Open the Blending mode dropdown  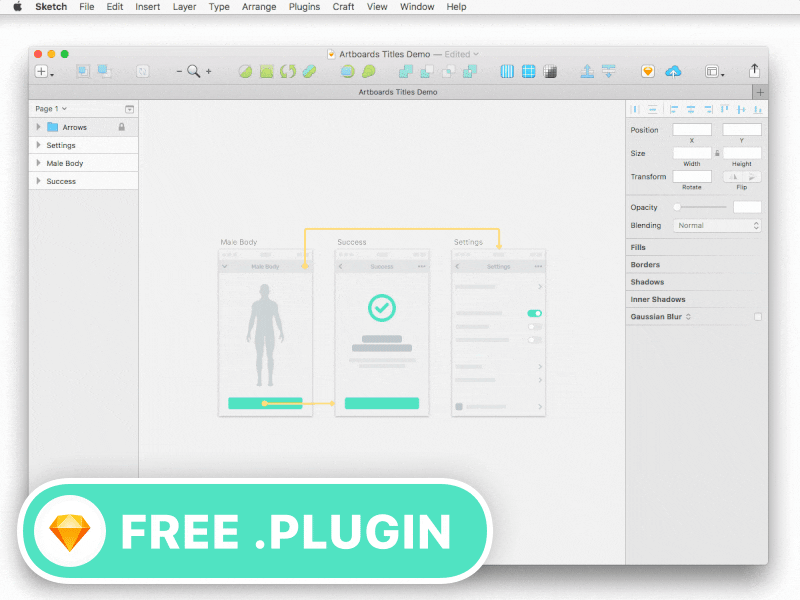click(717, 225)
